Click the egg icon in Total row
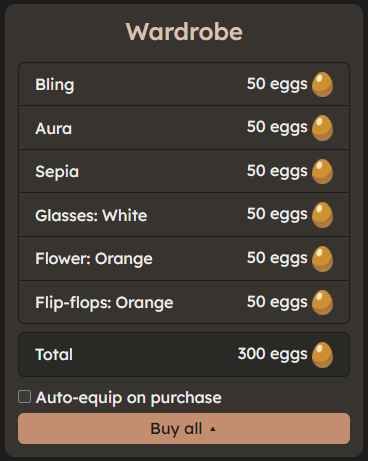This screenshot has height=461, width=368. [322, 355]
